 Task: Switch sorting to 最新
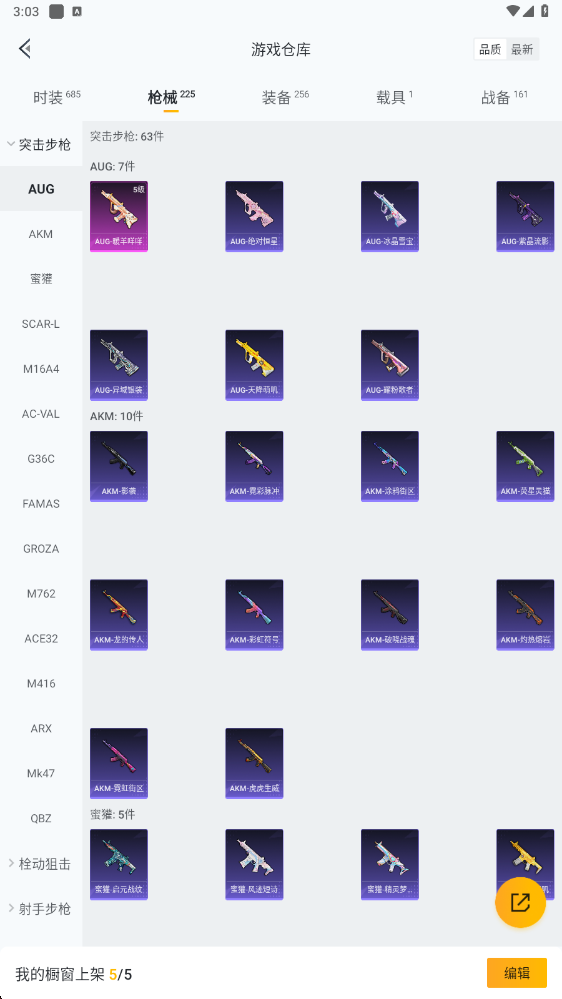pos(522,50)
